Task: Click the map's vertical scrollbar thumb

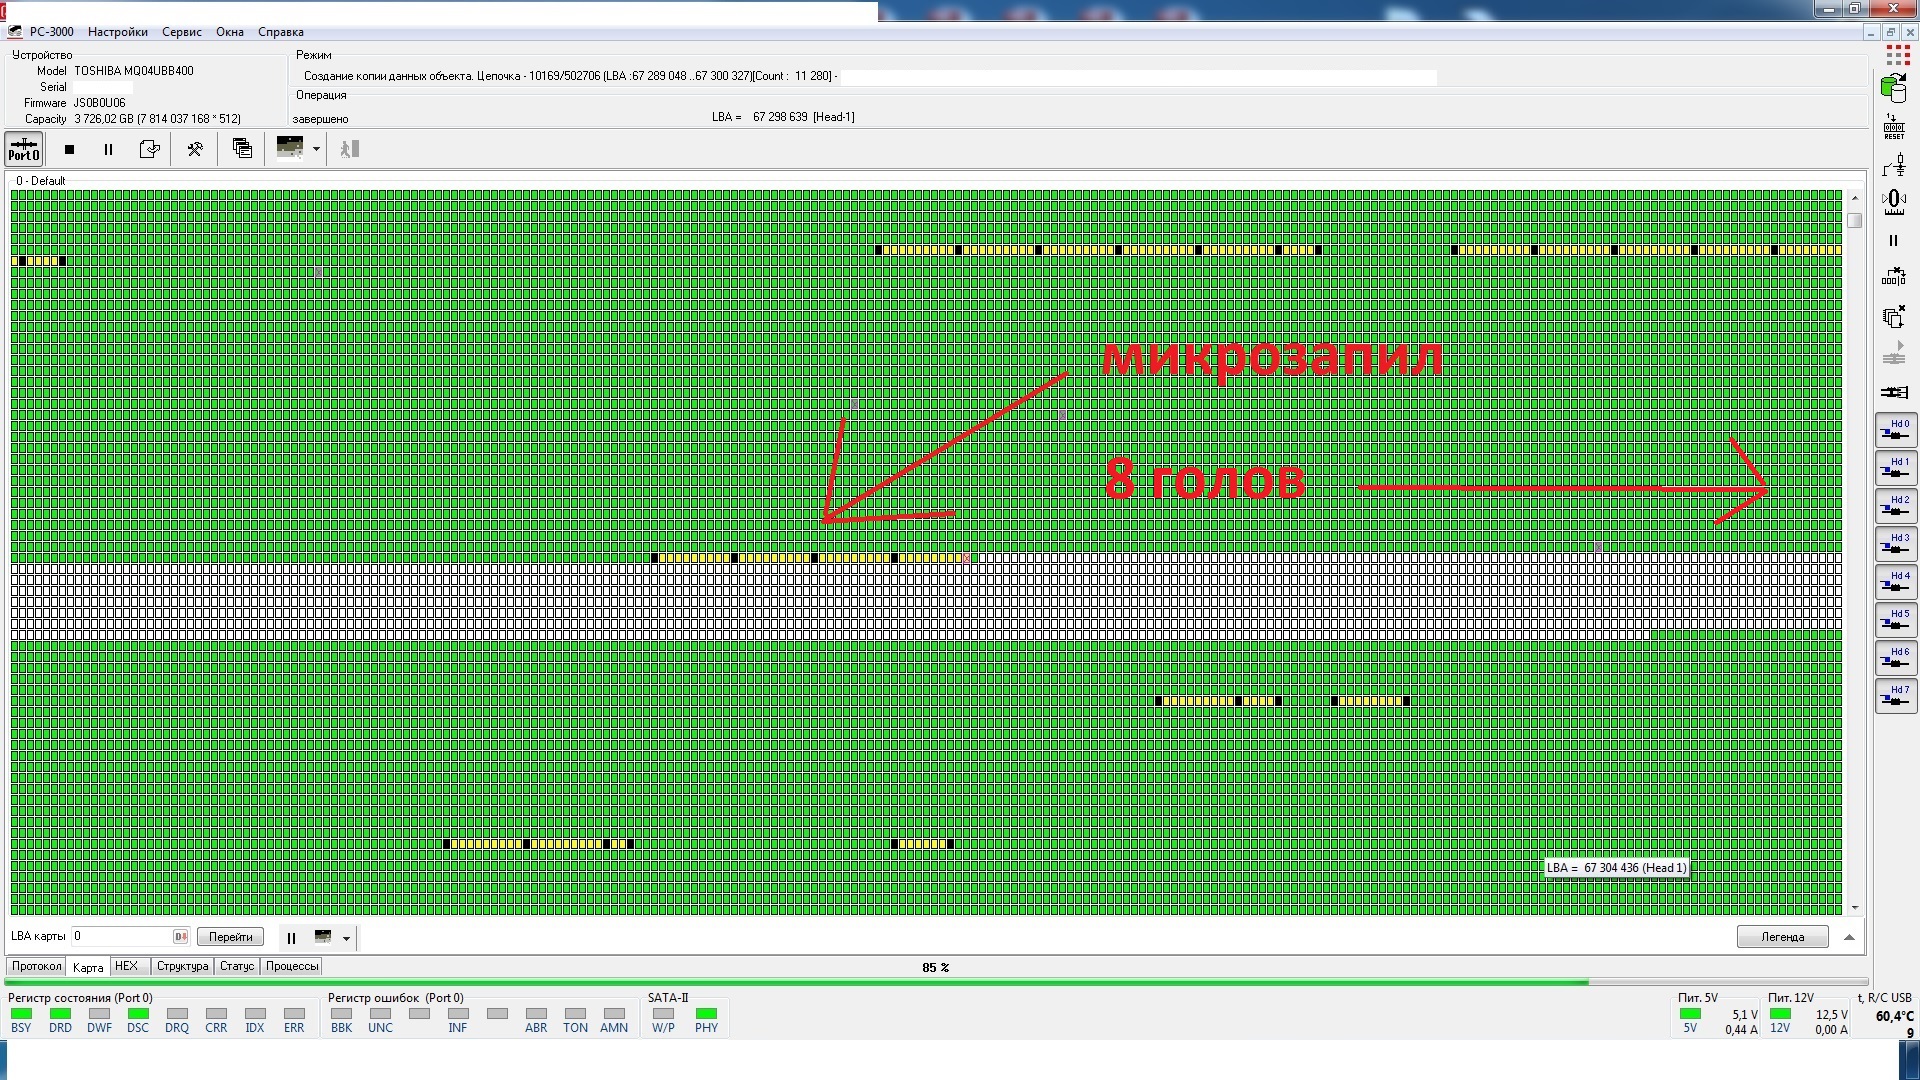Action: 1855,220
